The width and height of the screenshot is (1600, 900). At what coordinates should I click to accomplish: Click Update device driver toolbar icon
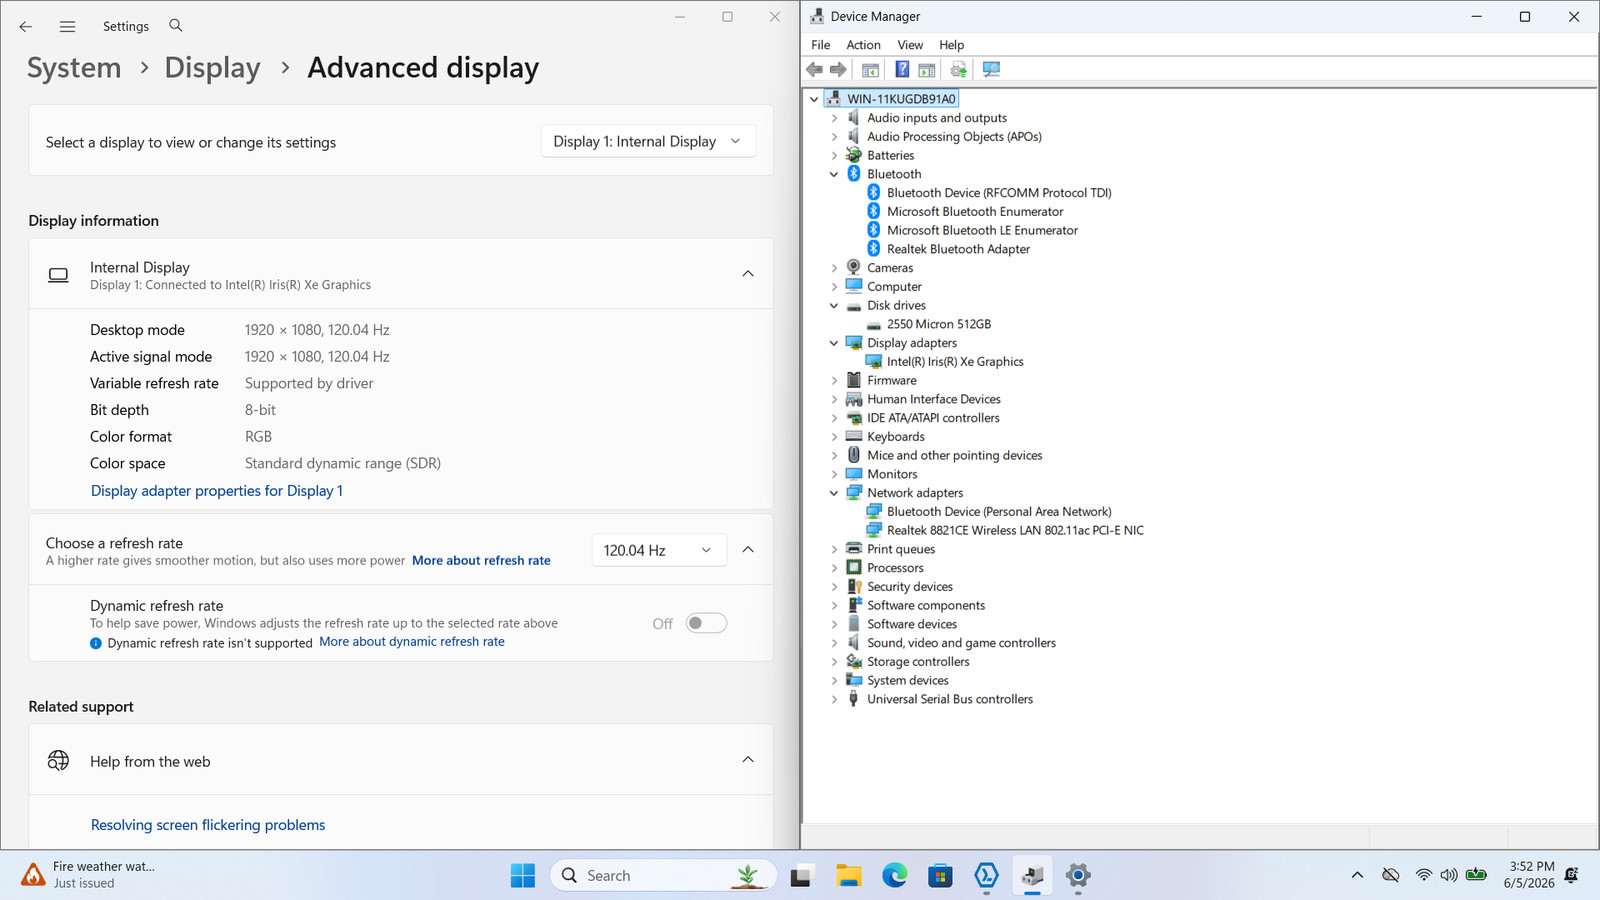click(959, 70)
